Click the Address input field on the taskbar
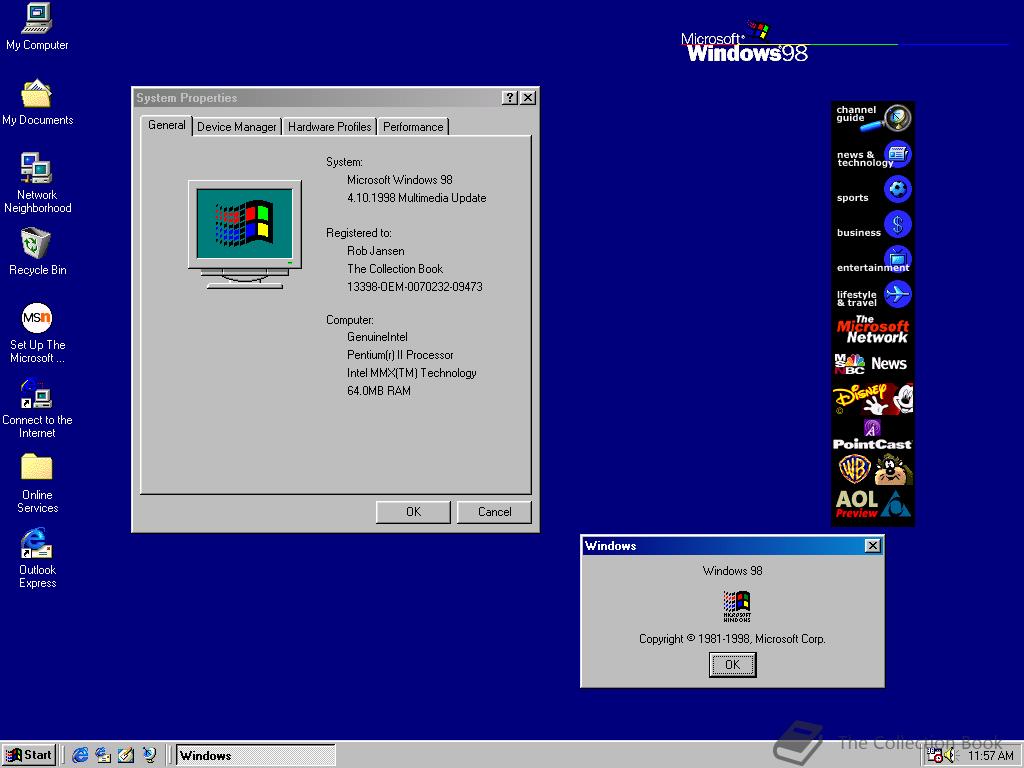This screenshot has height=768, width=1024. pyautogui.click(x=255, y=755)
